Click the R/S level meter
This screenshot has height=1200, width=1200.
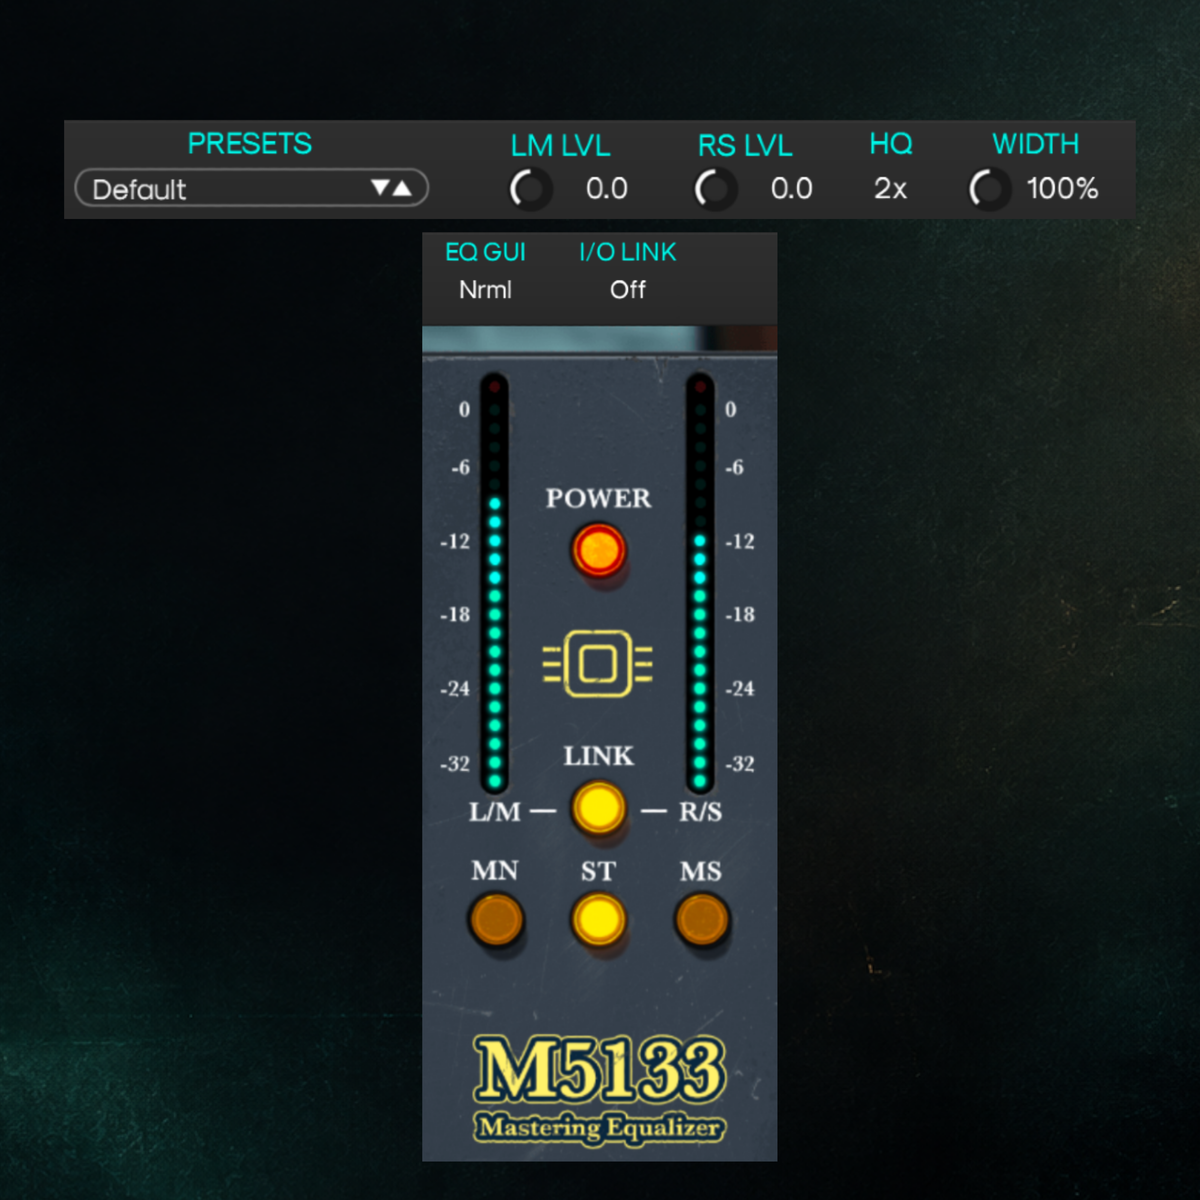tap(700, 584)
